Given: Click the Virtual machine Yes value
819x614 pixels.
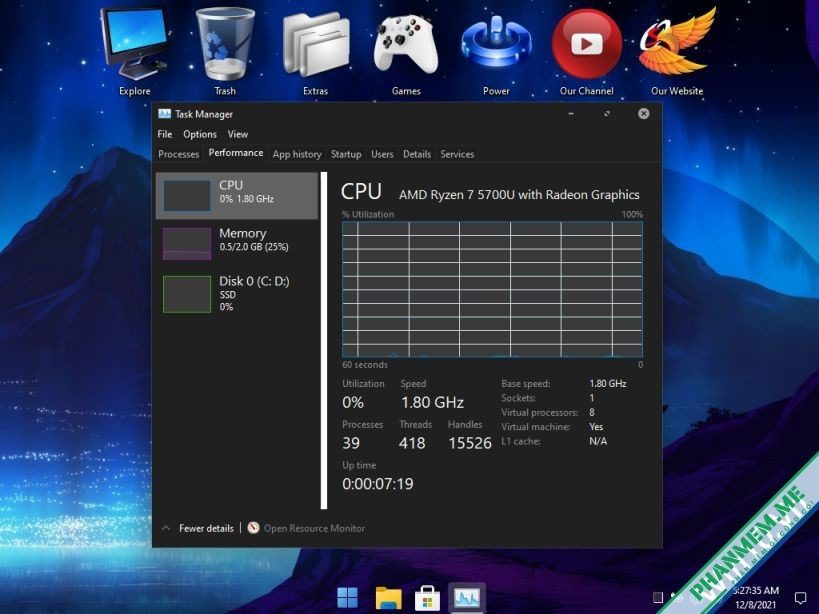Looking at the screenshot, I should tap(596, 427).
